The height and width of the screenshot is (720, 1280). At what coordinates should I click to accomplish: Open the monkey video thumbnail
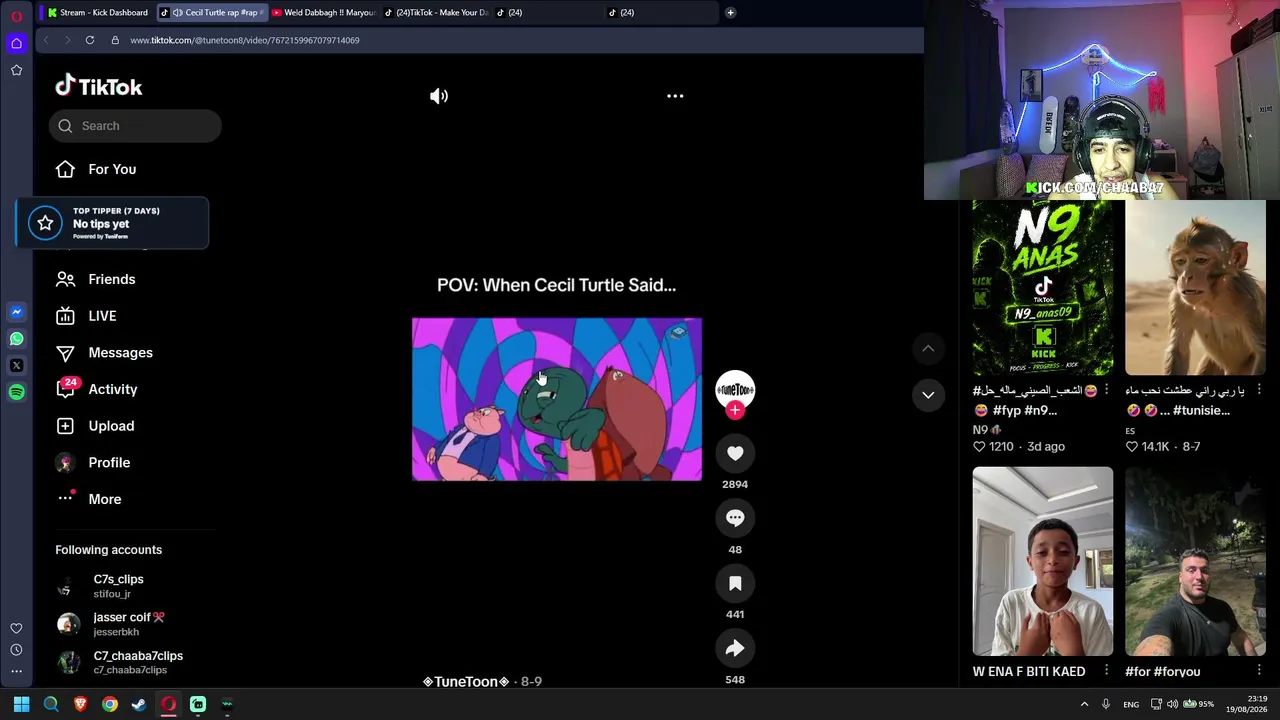(x=1195, y=288)
